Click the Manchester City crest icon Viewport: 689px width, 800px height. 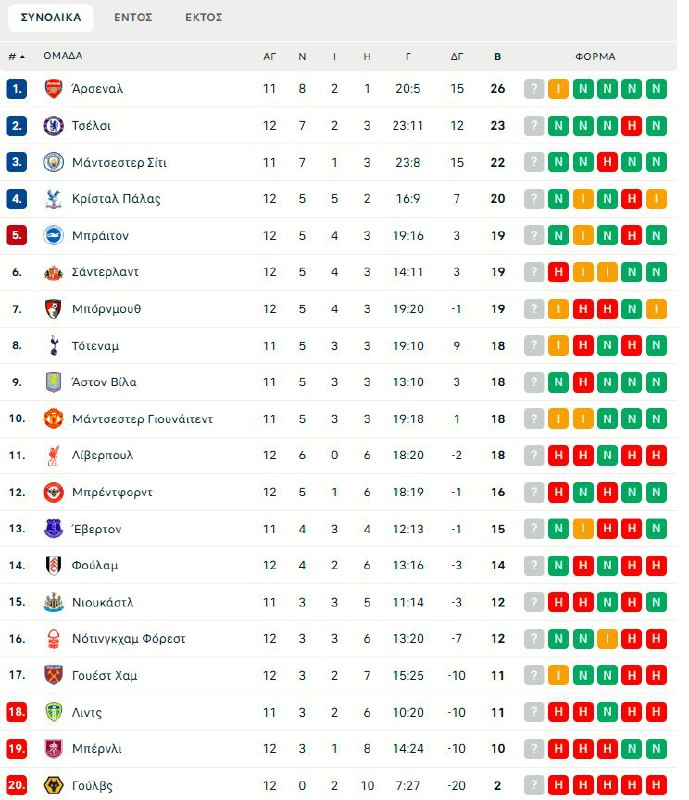[53, 162]
